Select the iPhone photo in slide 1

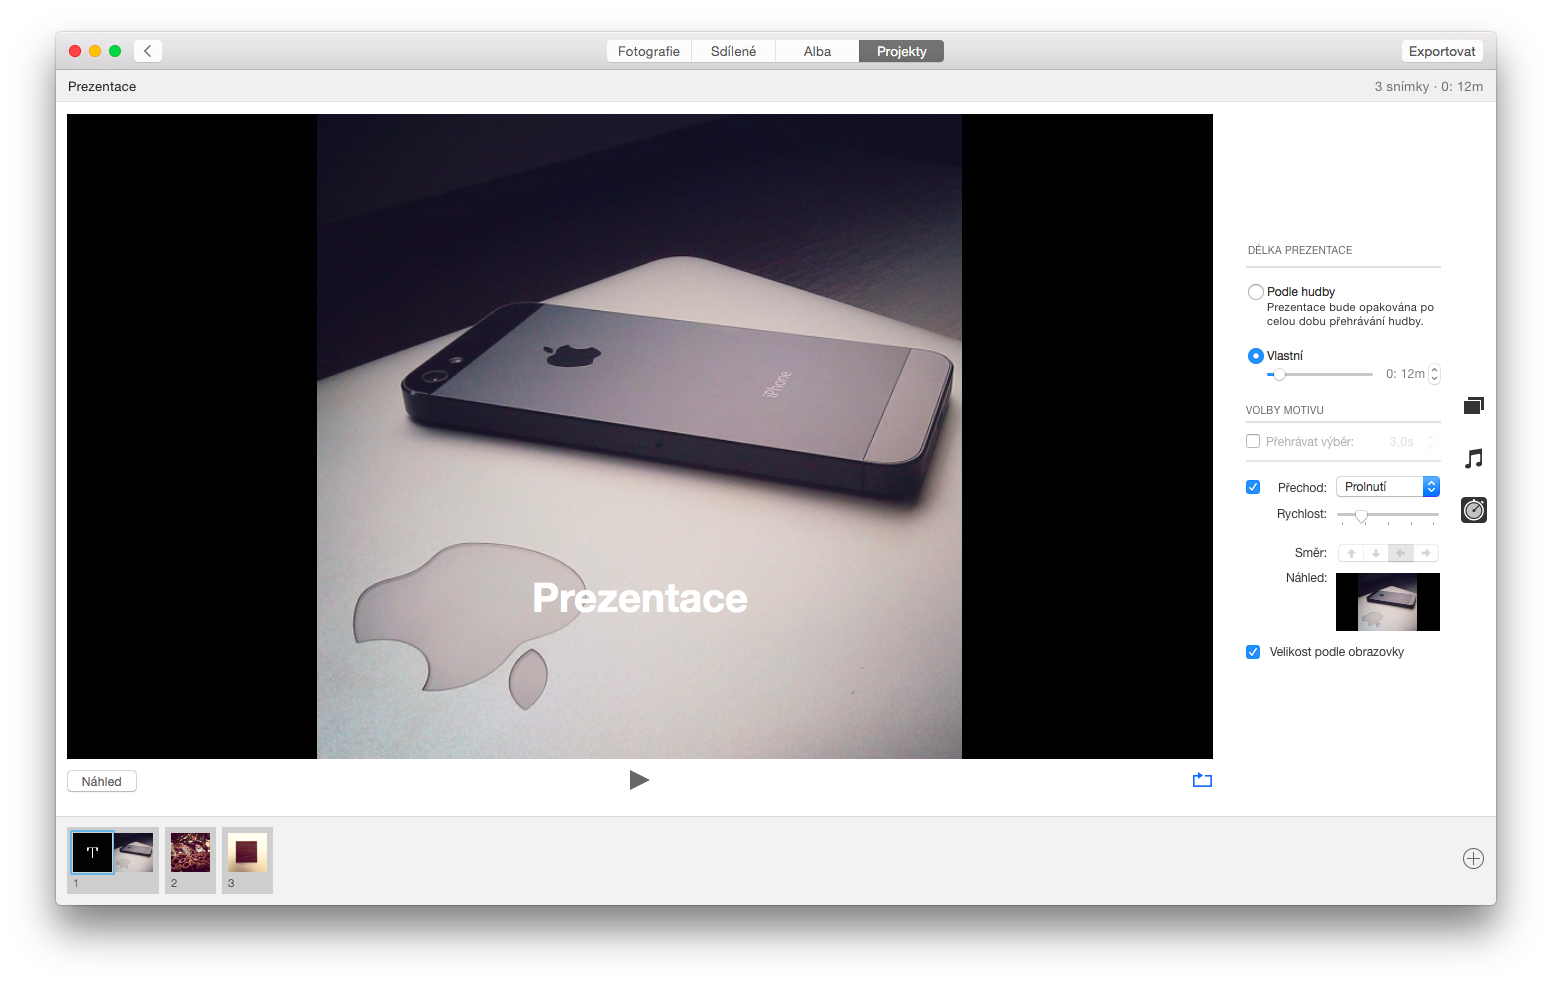coord(134,853)
